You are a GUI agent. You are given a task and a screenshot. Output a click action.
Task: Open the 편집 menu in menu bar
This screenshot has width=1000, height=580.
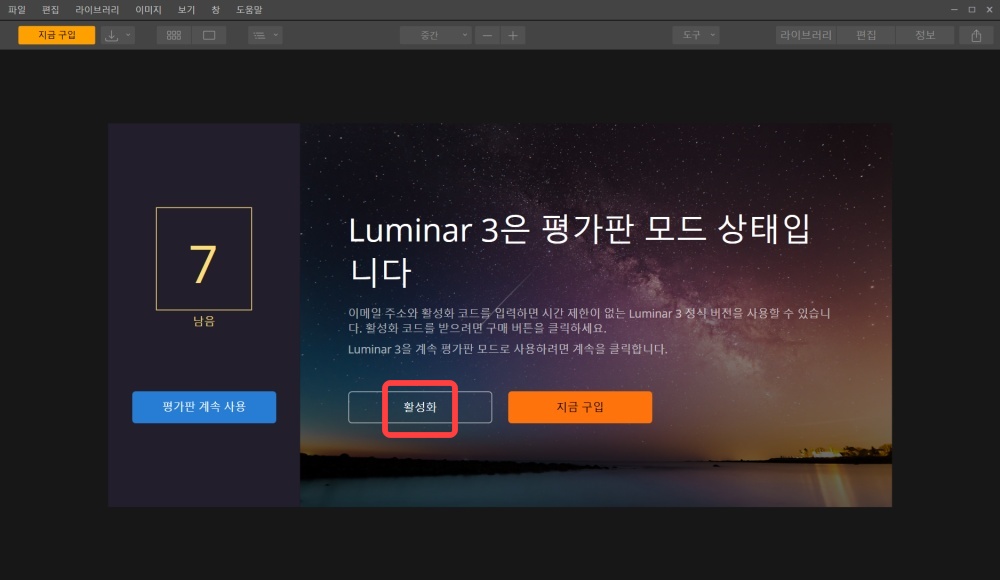pyautogui.click(x=50, y=10)
